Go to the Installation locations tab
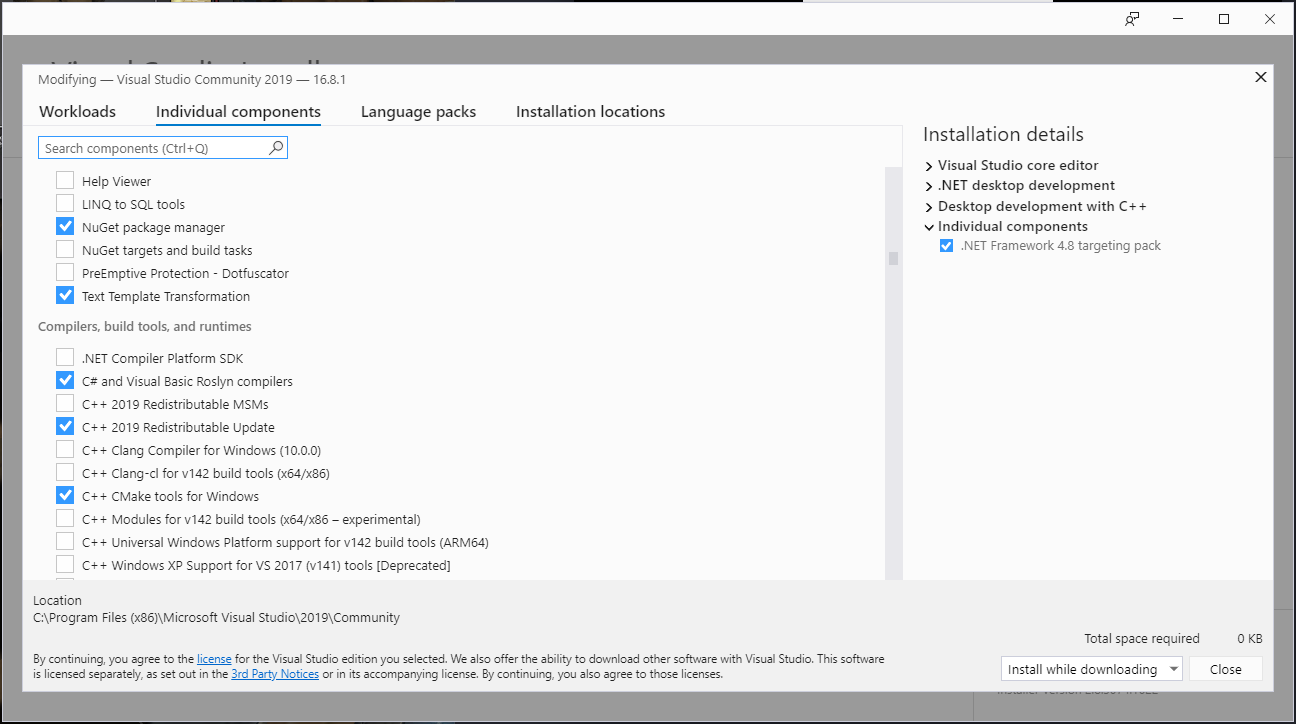The height and width of the screenshot is (724, 1296). coord(590,112)
